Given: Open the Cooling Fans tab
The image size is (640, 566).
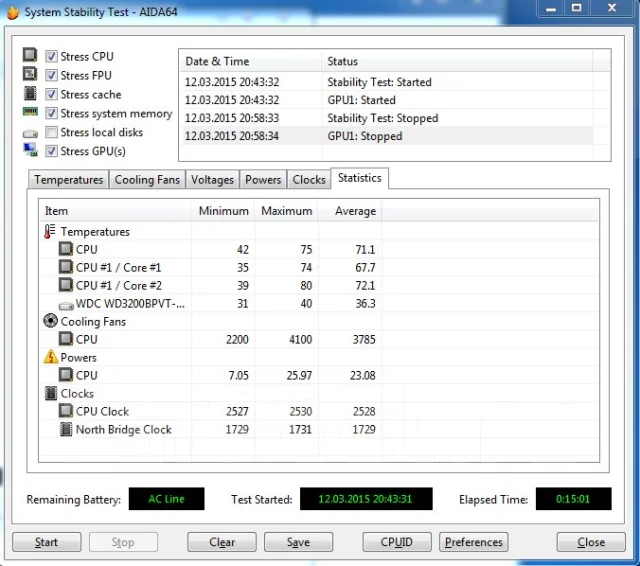Looking at the screenshot, I should click(147, 180).
